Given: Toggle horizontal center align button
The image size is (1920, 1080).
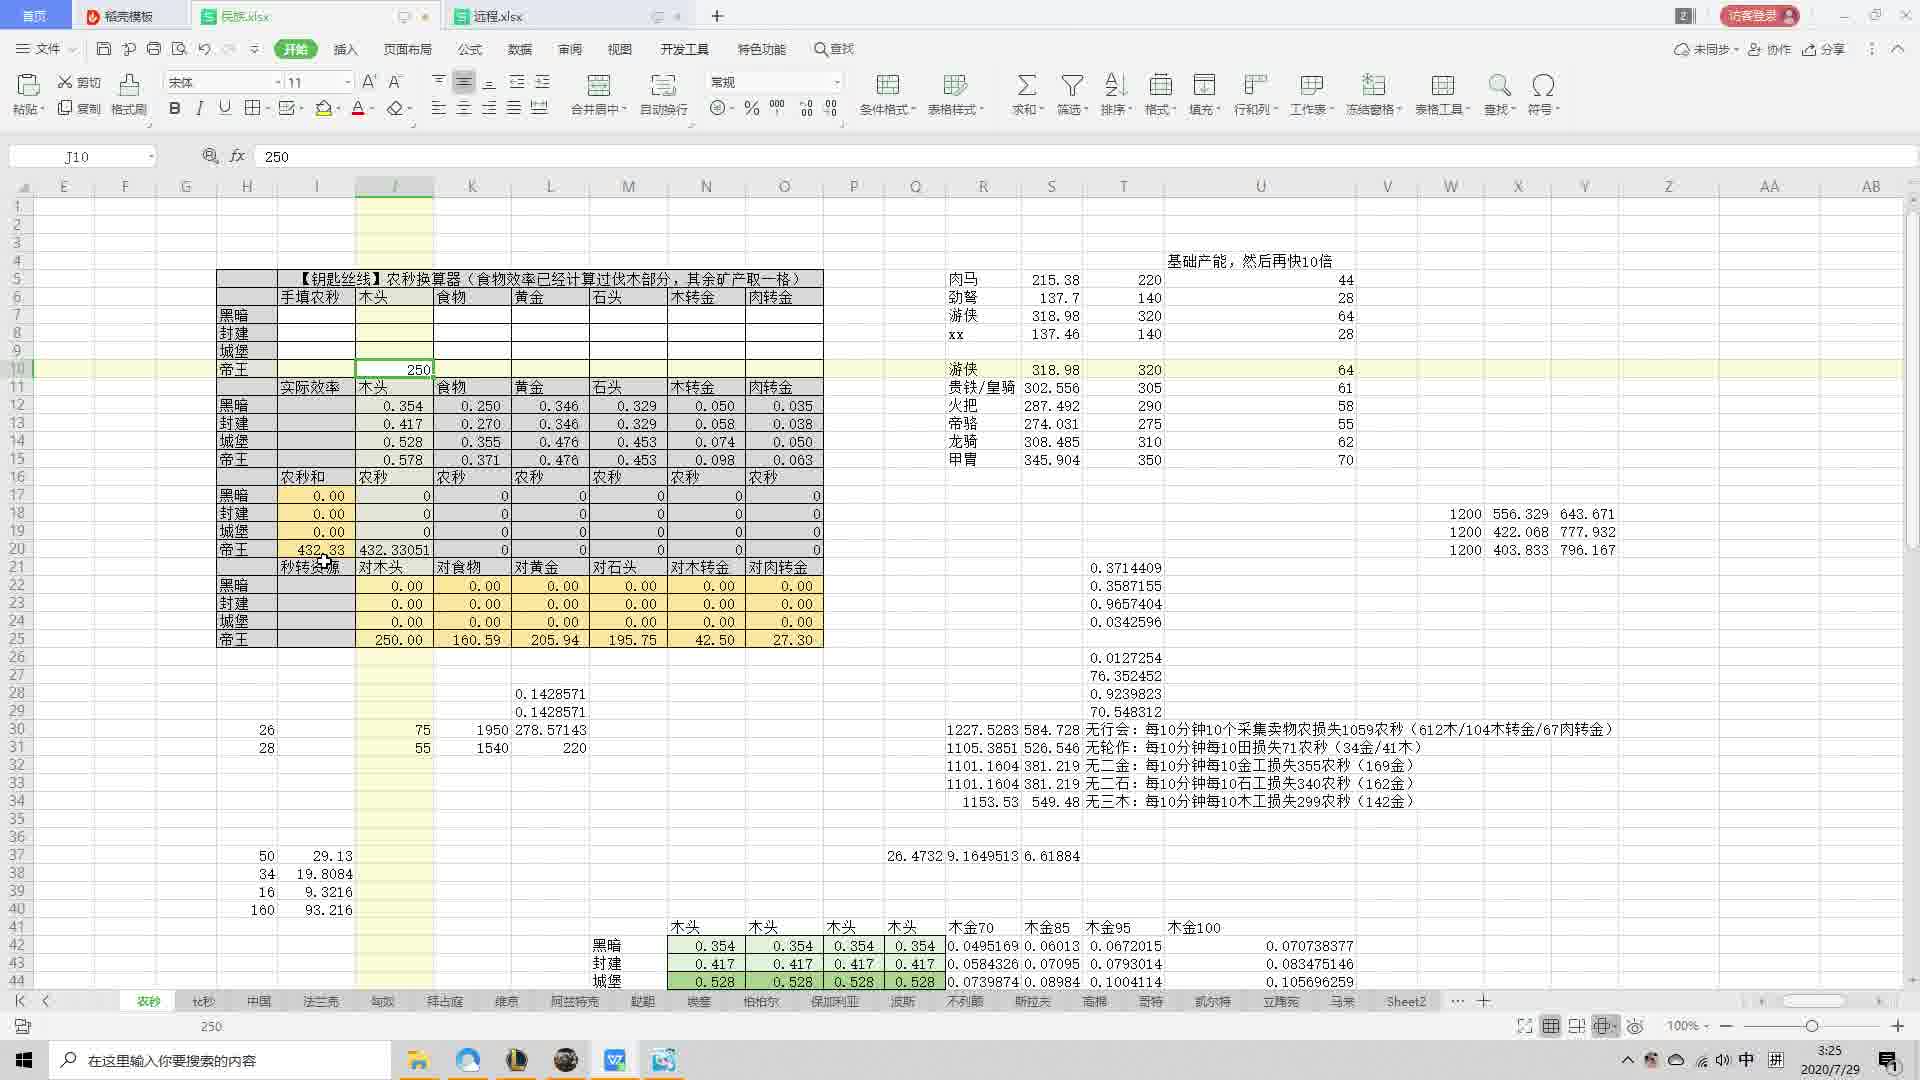Looking at the screenshot, I should (464, 108).
